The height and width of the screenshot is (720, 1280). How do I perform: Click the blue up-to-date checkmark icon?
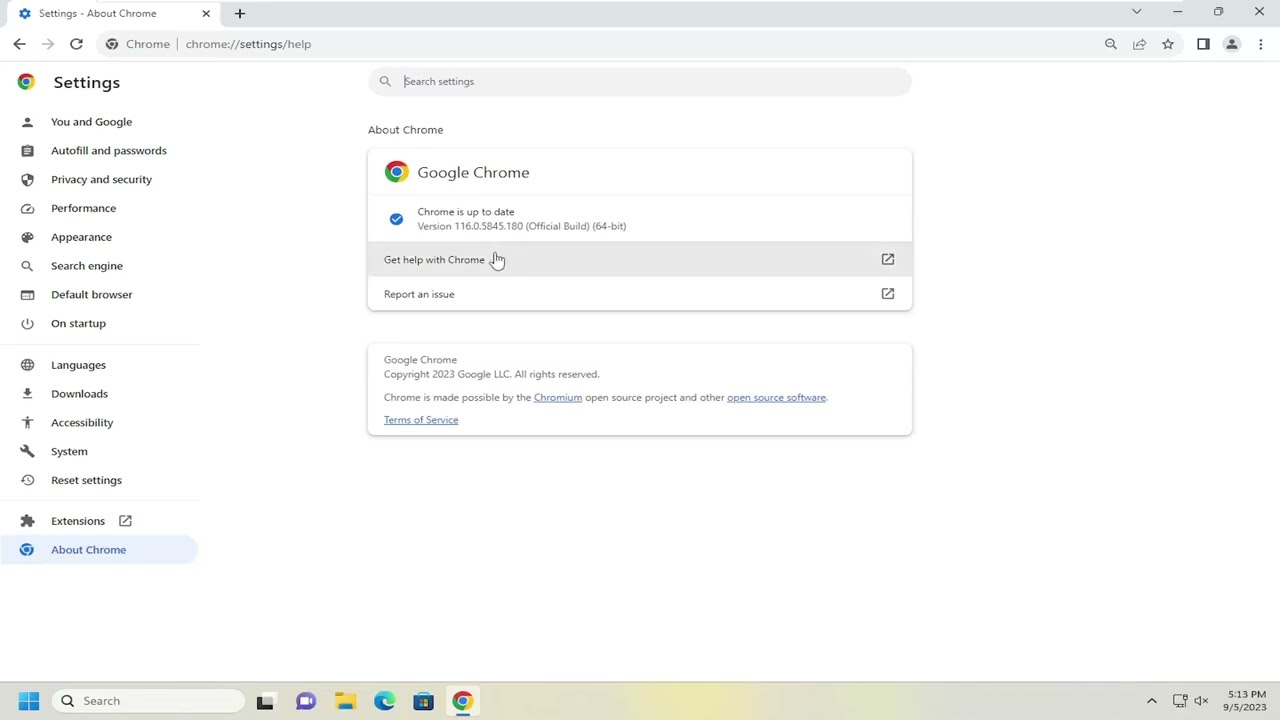pos(396,219)
